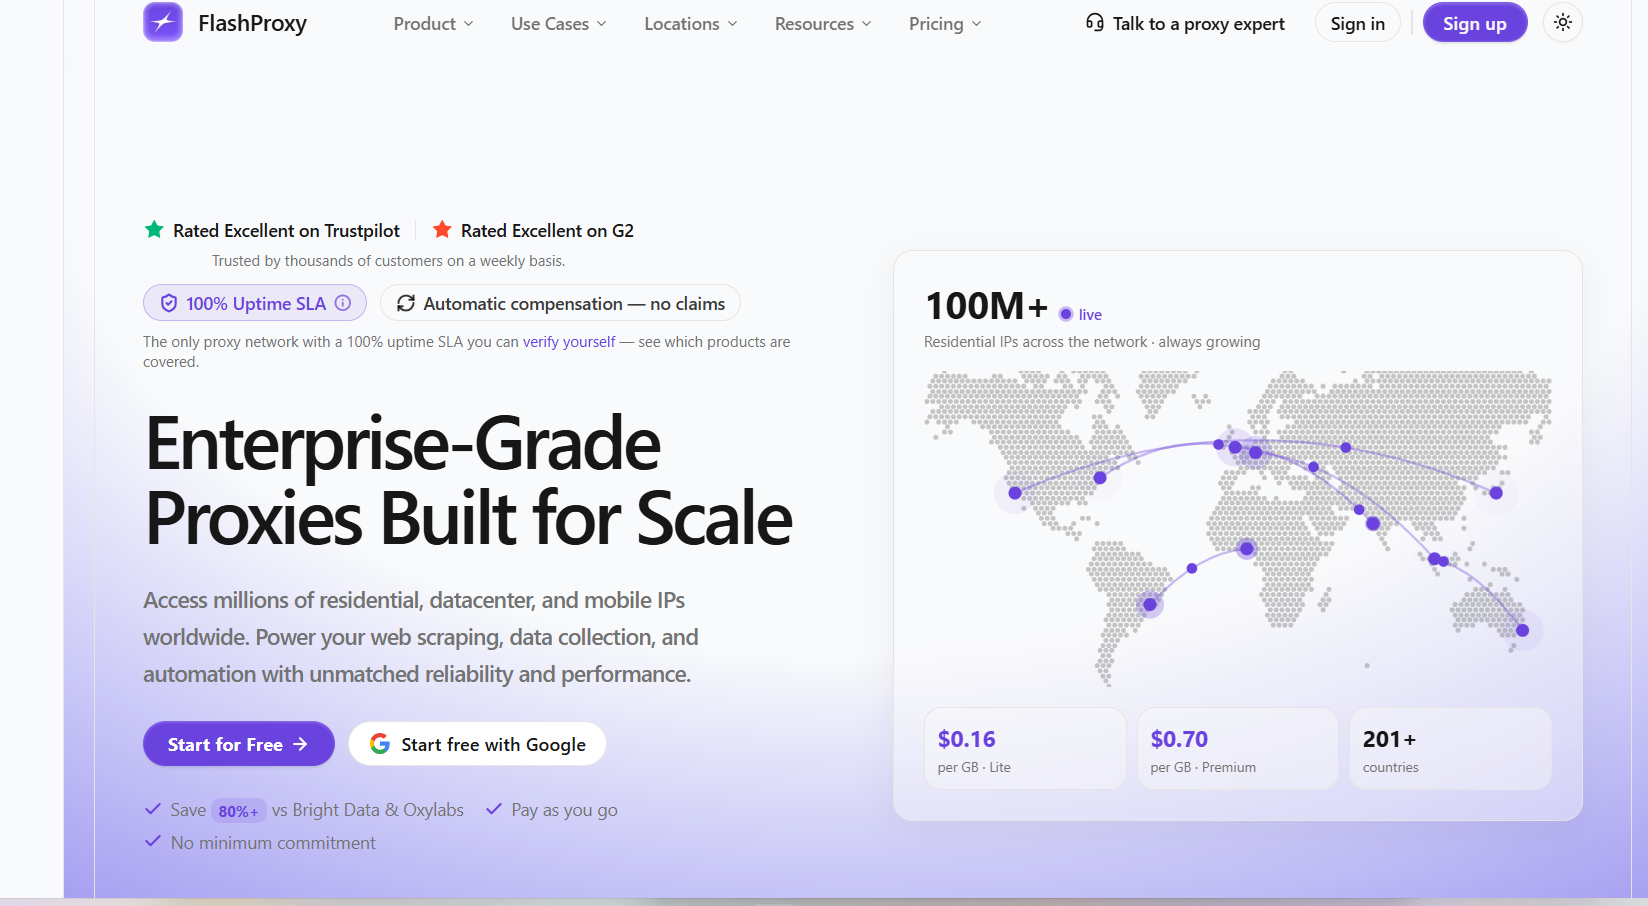
Task: Click the refresh icon in Automatic compensation badge
Action: (406, 303)
